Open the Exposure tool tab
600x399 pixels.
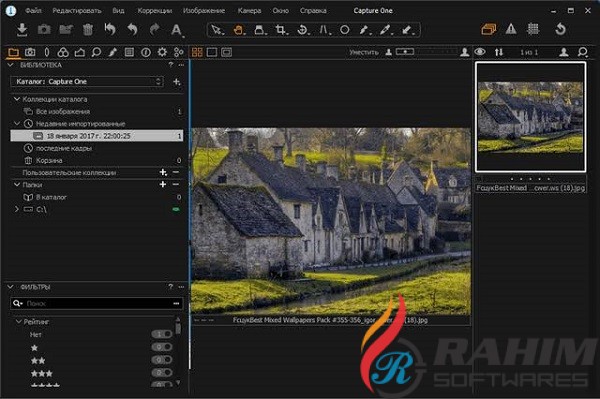[x=80, y=52]
